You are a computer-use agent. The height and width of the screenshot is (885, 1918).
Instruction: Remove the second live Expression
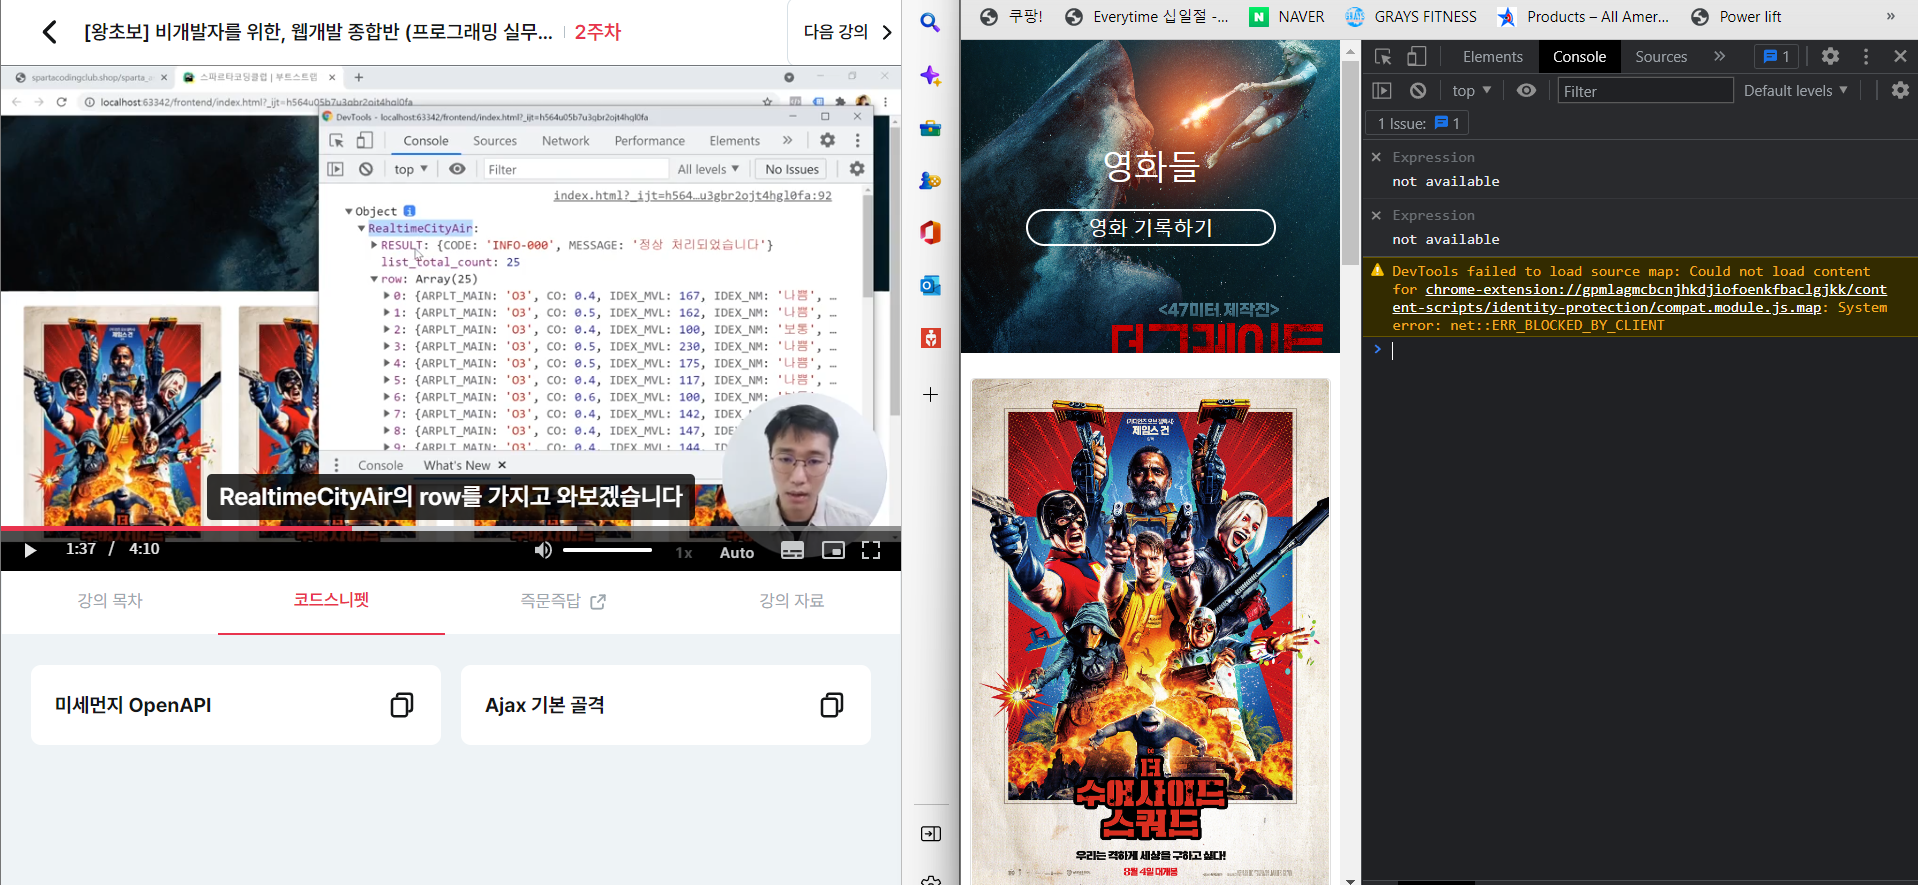[x=1376, y=216]
